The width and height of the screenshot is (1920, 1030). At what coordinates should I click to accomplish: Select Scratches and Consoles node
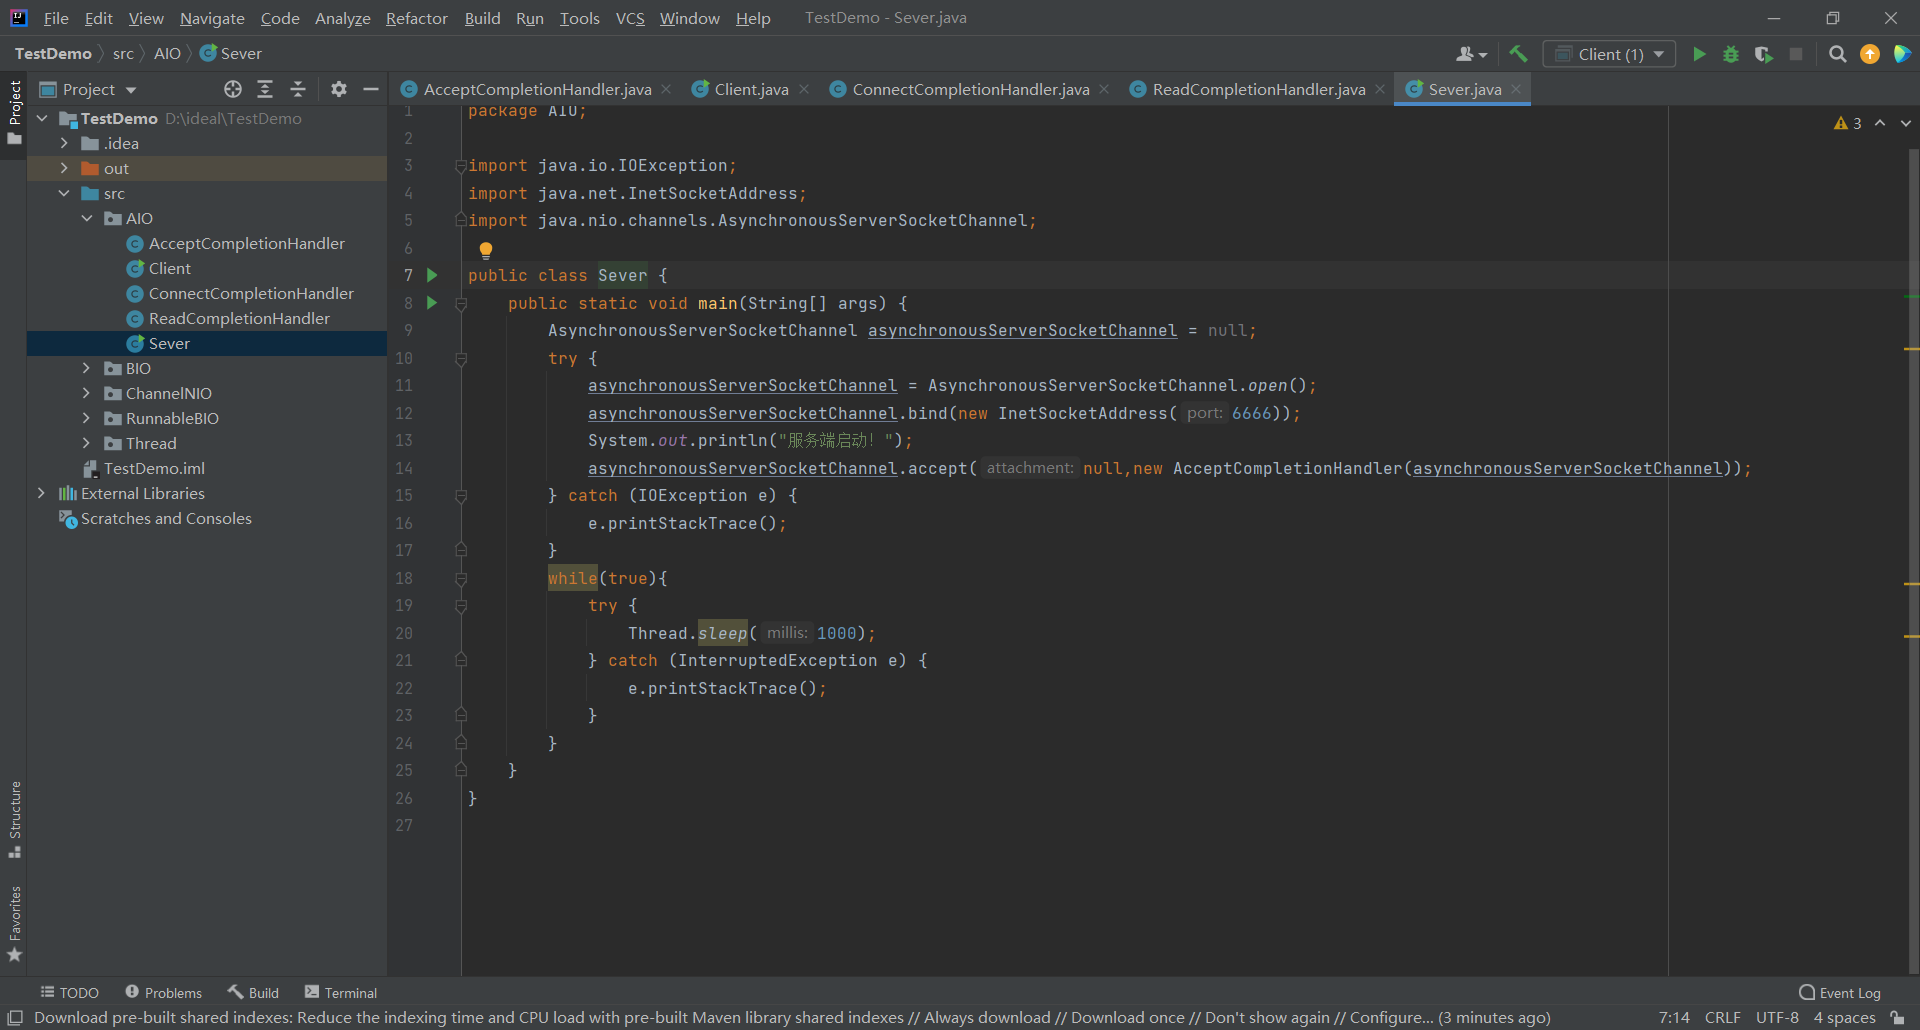(x=166, y=518)
